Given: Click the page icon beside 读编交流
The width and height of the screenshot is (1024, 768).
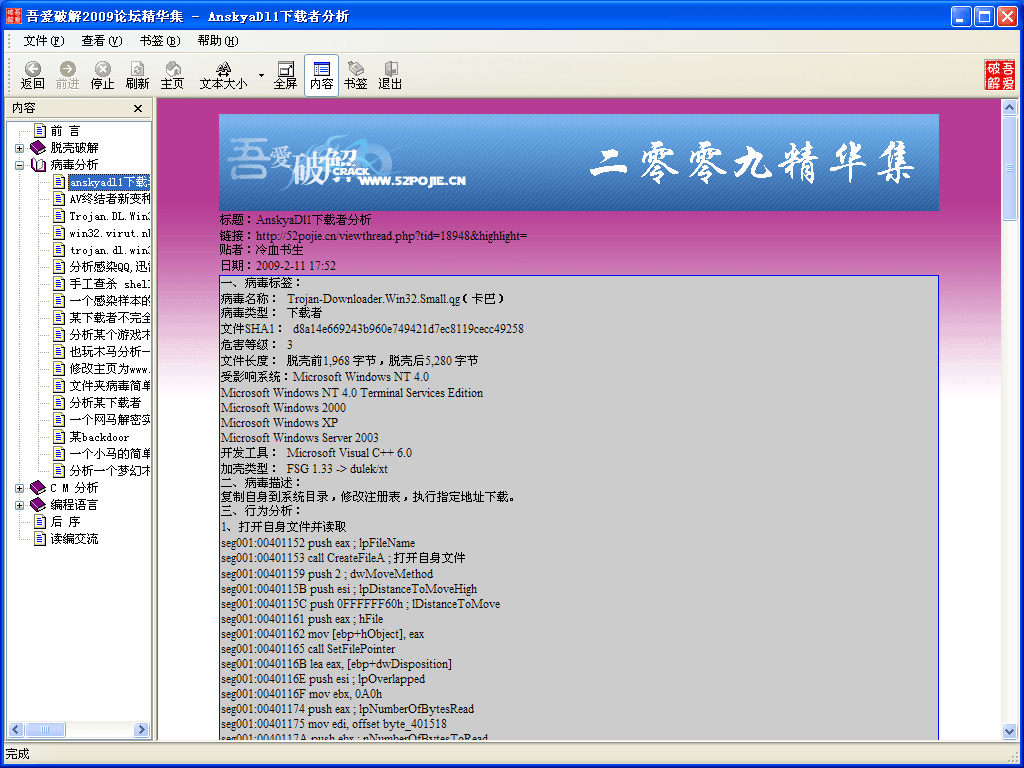Looking at the screenshot, I should (x=40, y=539).
